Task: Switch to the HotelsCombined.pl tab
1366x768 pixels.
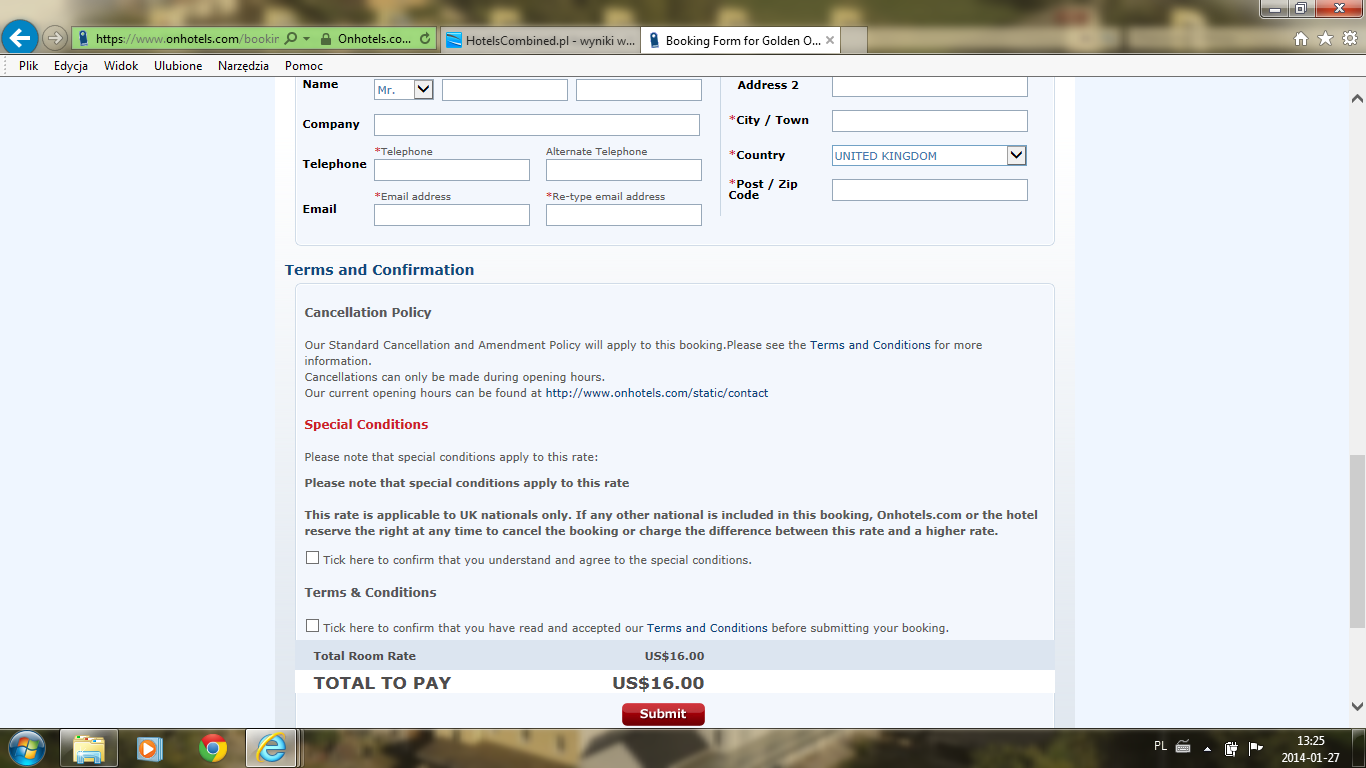Action: pyautogui.click(x=540, y=40)
